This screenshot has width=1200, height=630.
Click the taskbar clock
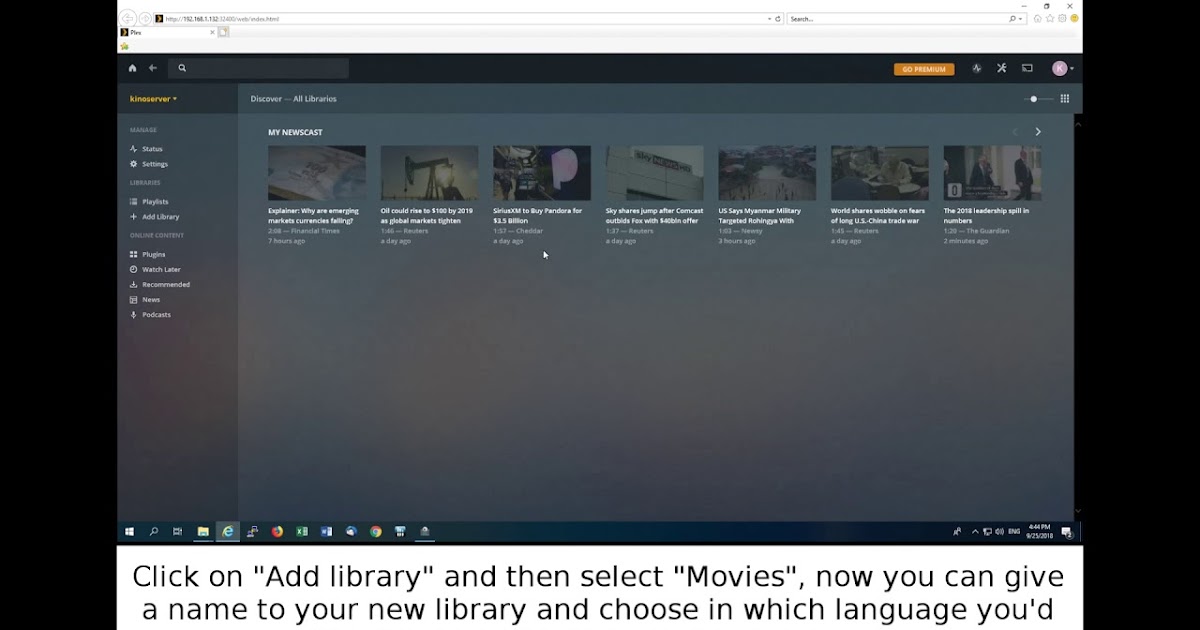pyautogui.click(x=1040, y=532)
